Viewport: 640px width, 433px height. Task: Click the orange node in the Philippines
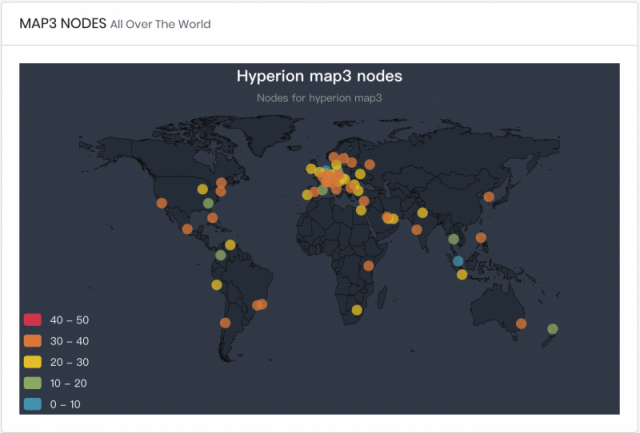[x=481, y=237]
